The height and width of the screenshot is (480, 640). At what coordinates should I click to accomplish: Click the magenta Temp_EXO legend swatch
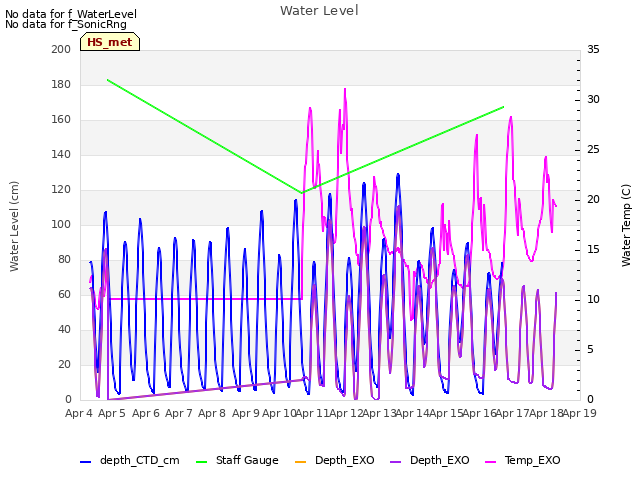click(490, 462)
